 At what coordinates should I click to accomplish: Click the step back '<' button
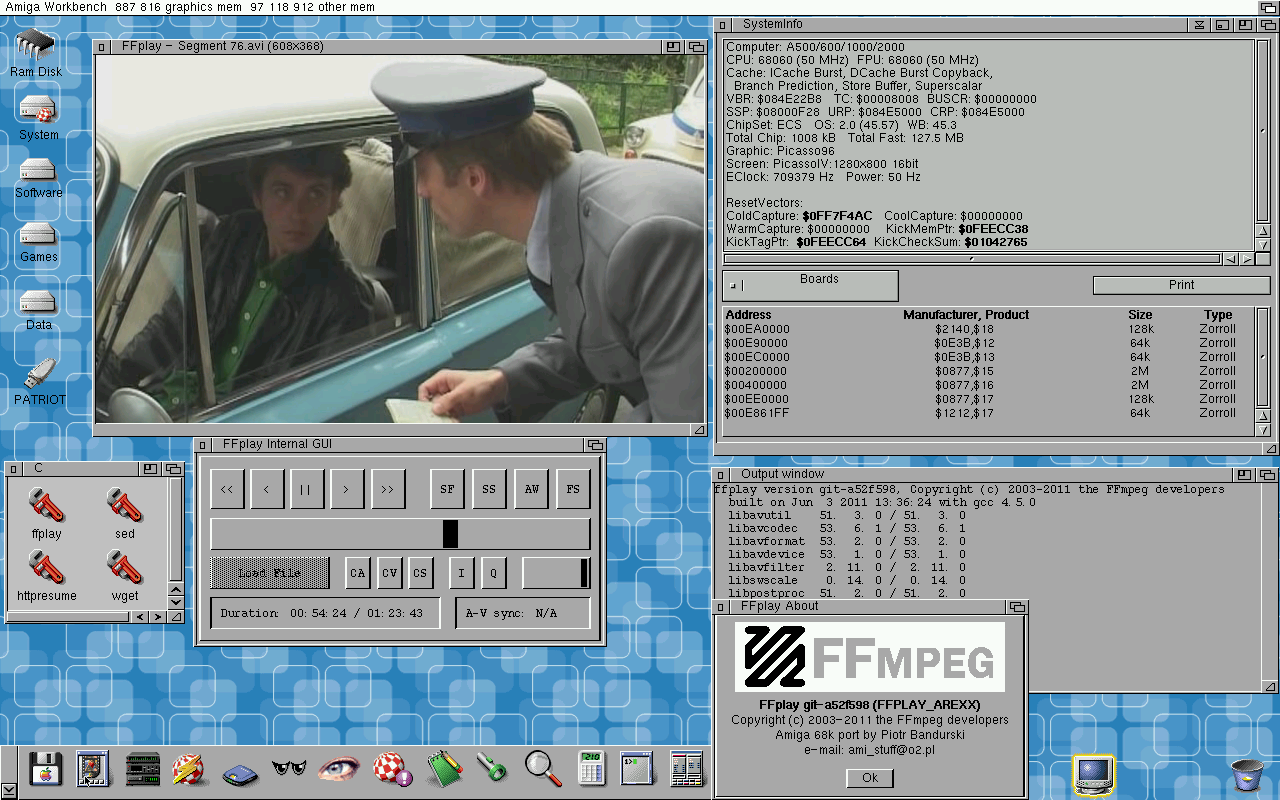[267, 489]
